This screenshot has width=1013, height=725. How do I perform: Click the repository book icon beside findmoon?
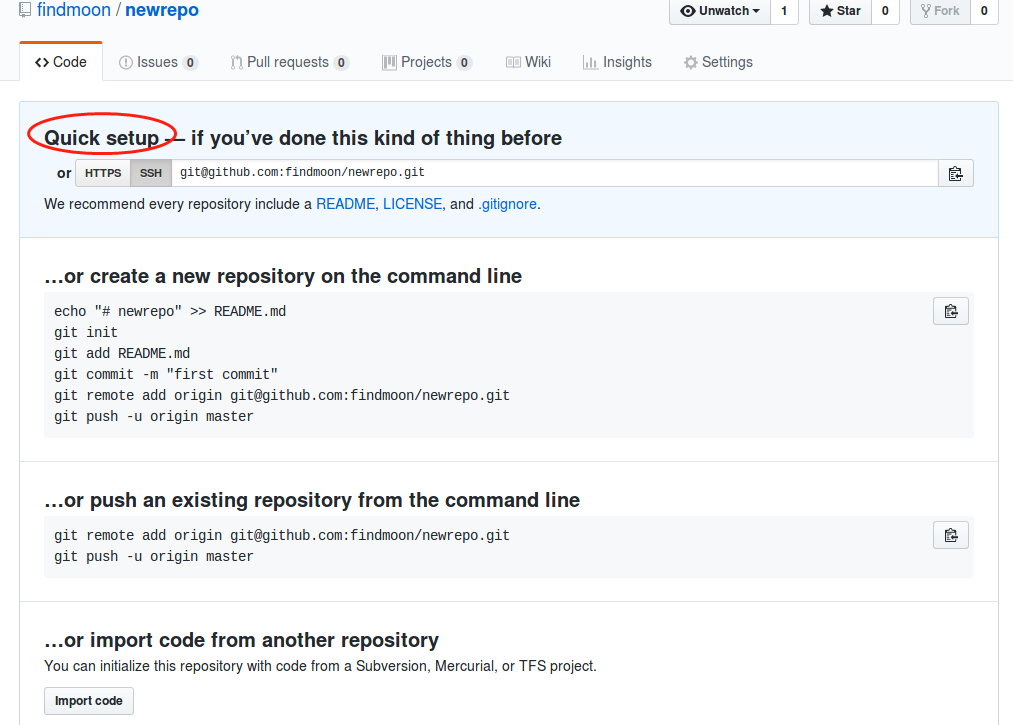pyautogui.click(x=26, y=11)
